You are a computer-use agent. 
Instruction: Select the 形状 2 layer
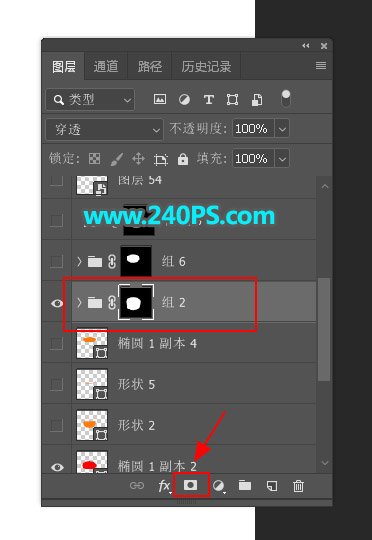[x=194, y=425]
